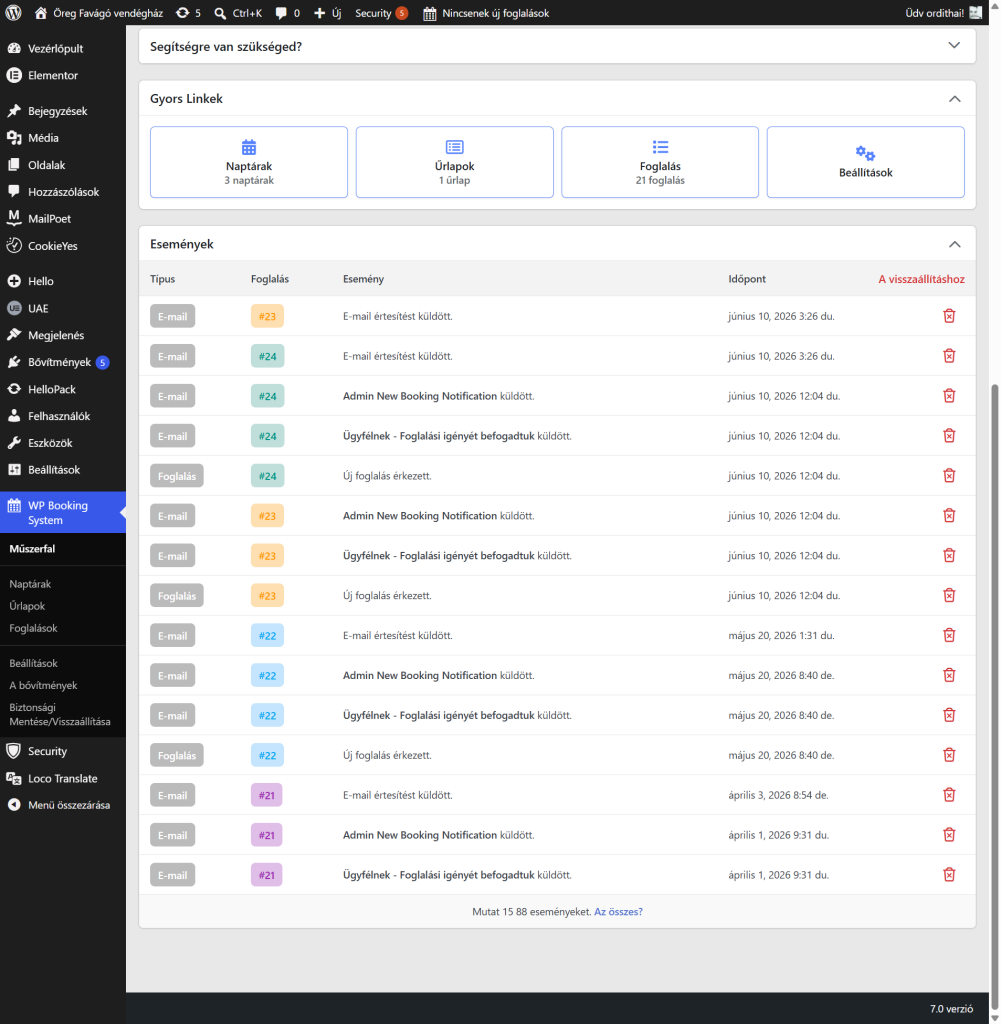Open comments bubble in admin bar
The height and width of the screenshot is (1024, 1001).
287,13
